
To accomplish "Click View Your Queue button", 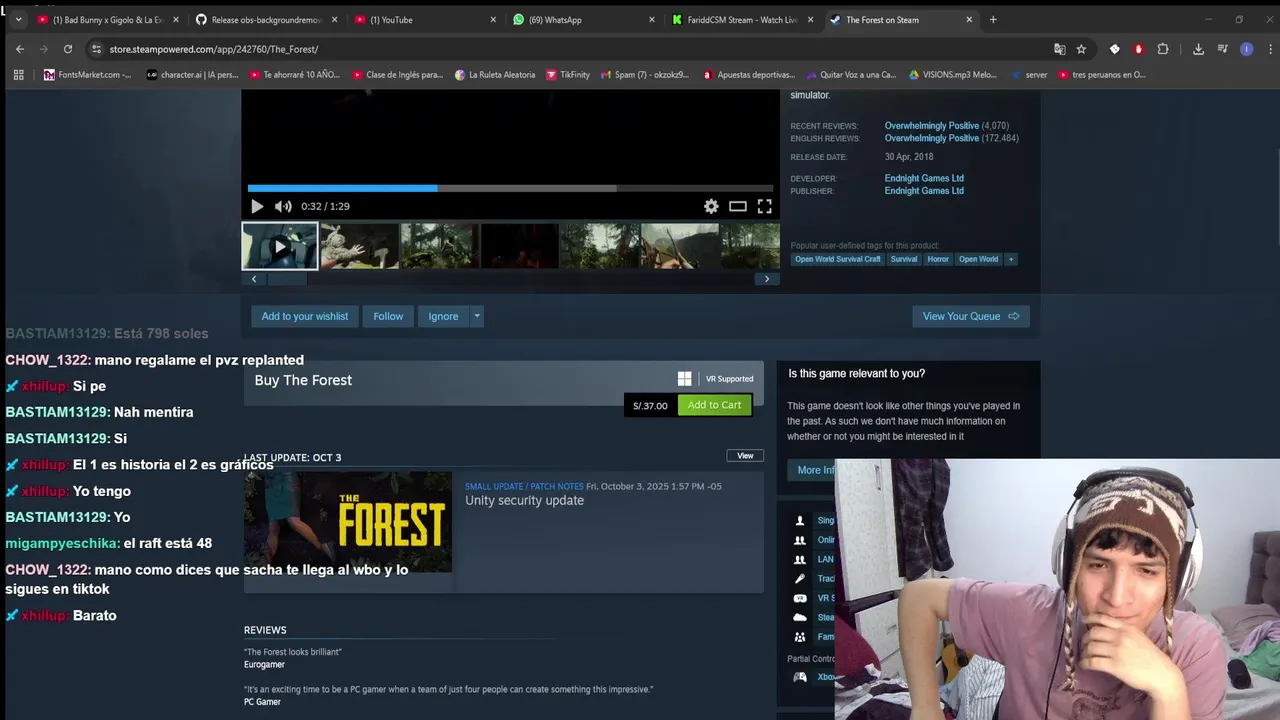I will [x=971, y=316].
